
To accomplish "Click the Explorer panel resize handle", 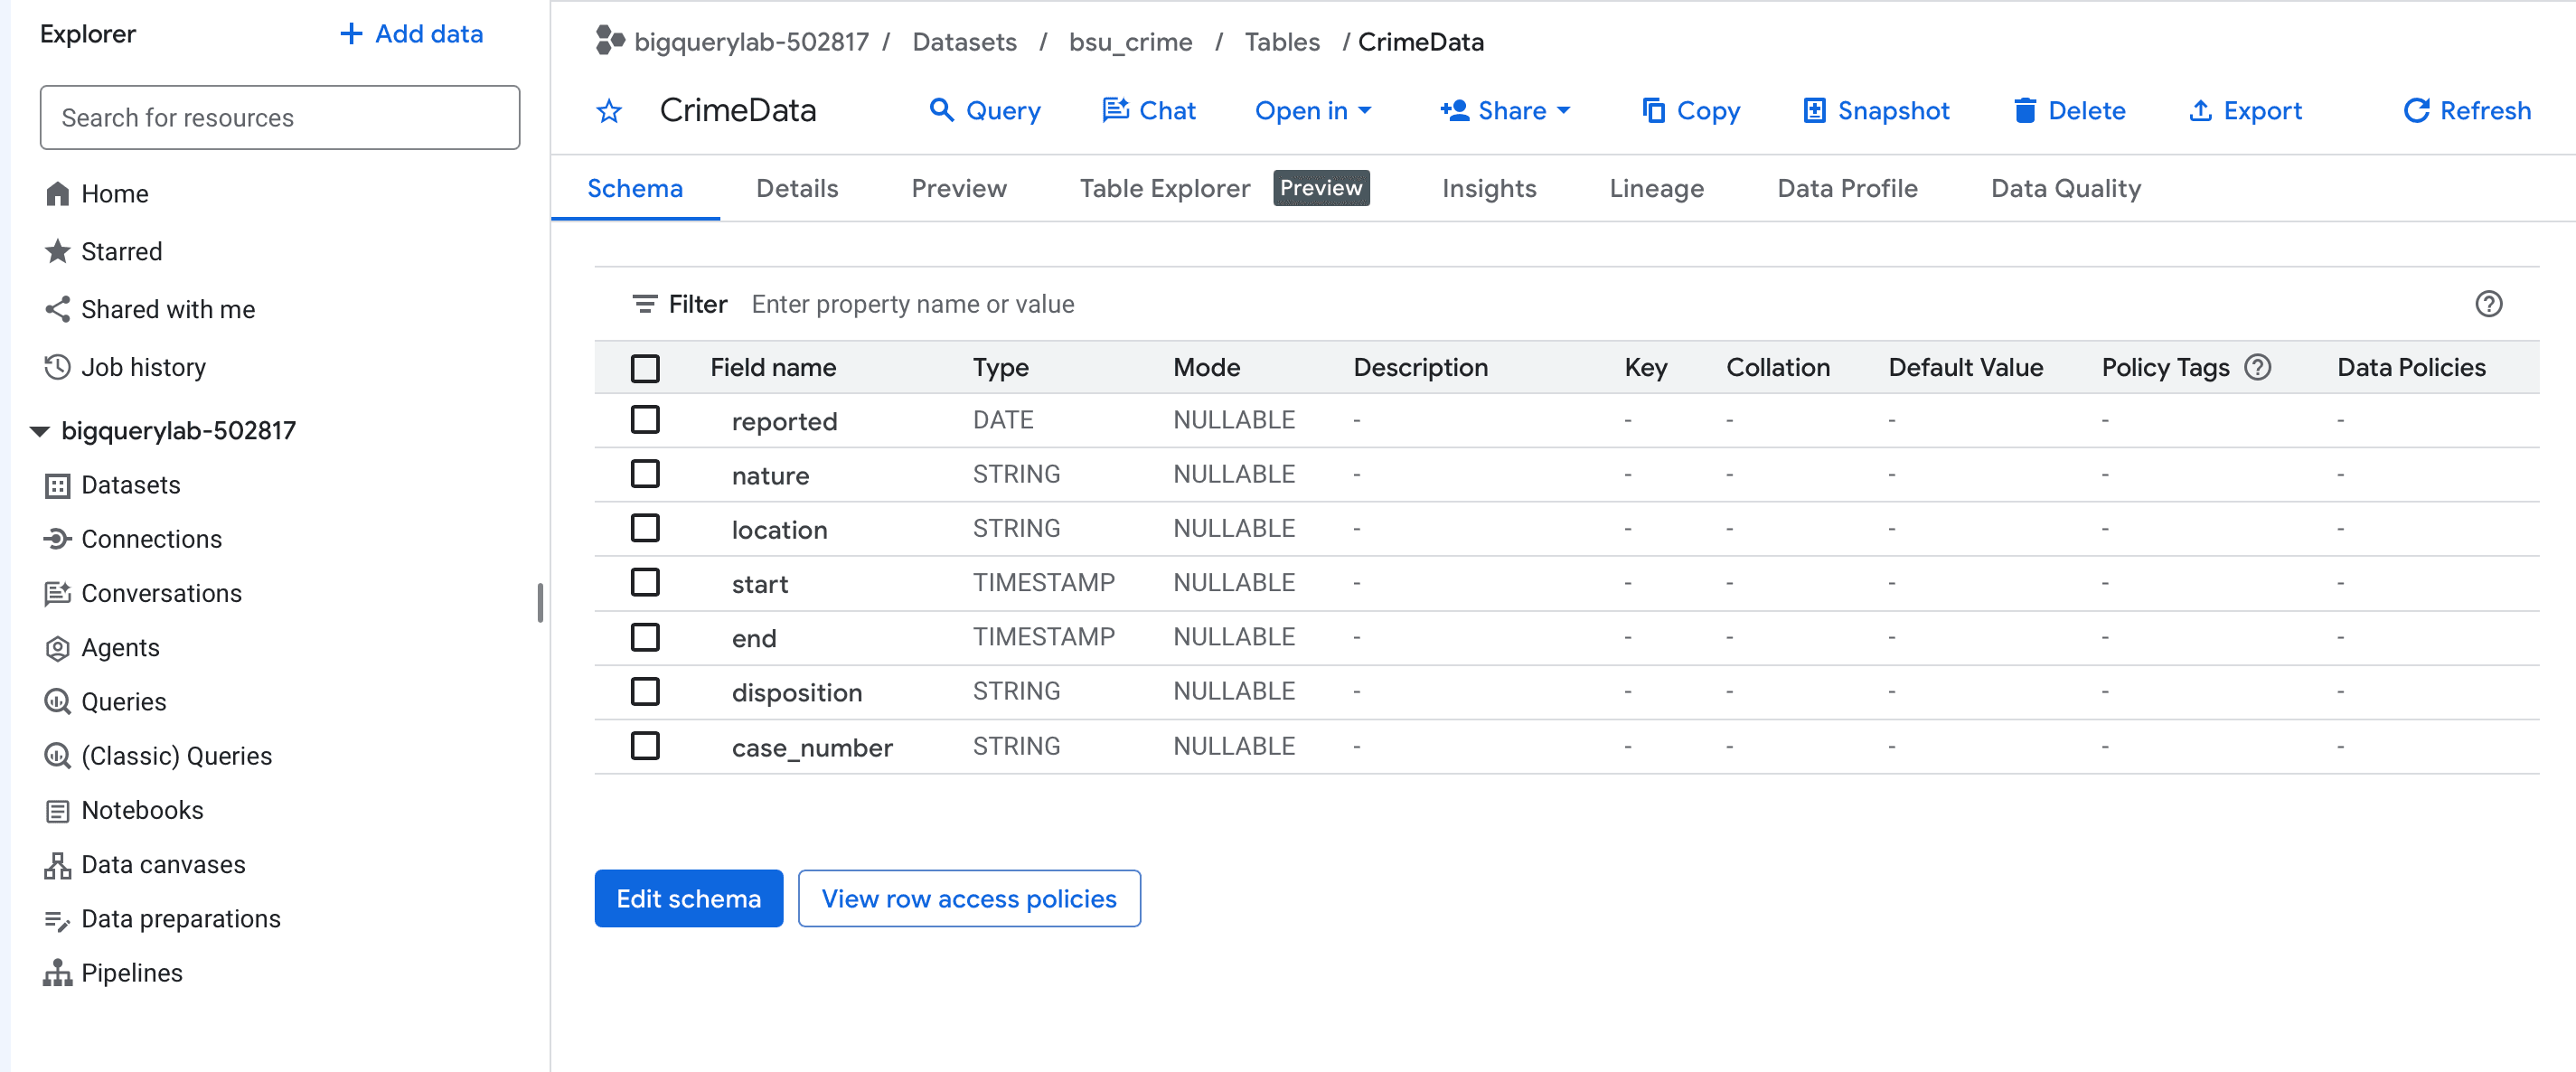I will click(541, 603).
